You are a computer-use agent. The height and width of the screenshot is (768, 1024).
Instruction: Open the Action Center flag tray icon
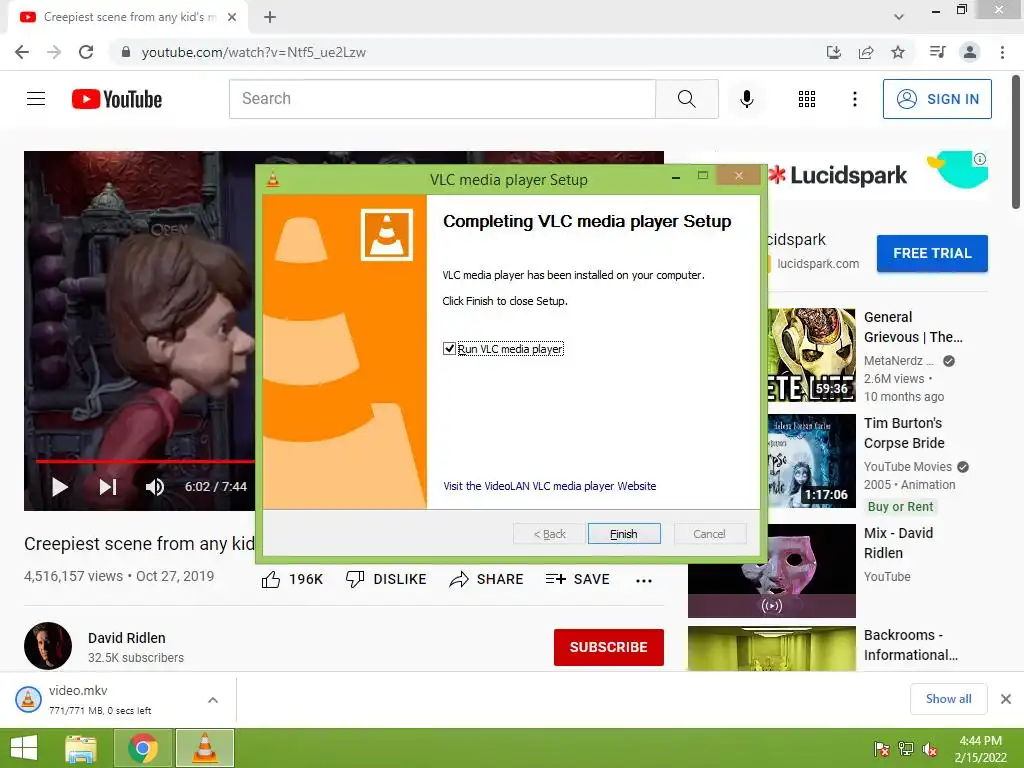pos(882,749)
